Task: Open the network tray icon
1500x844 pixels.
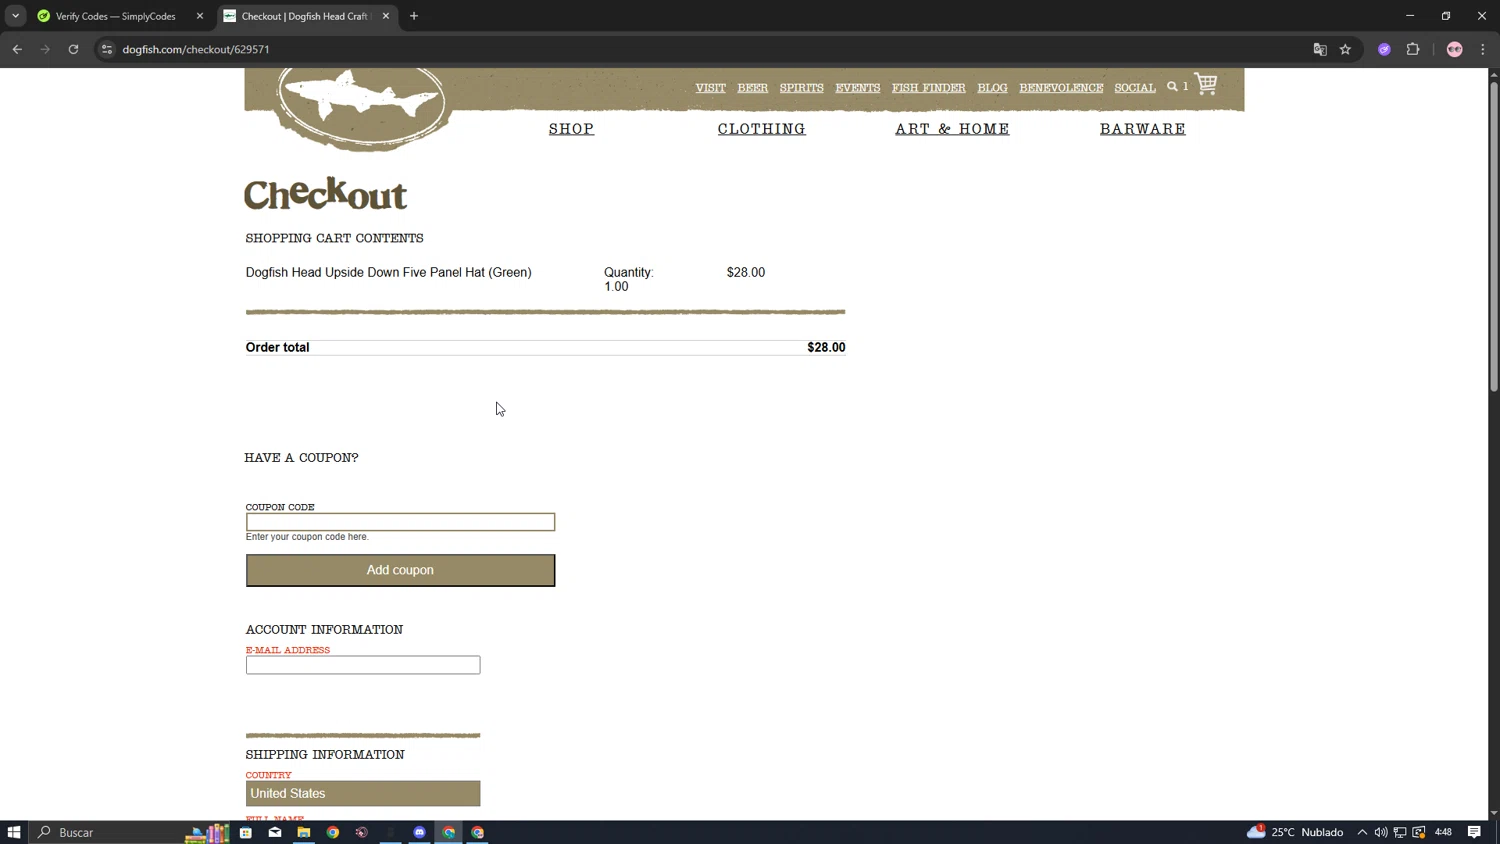Action: point(1400,832)
